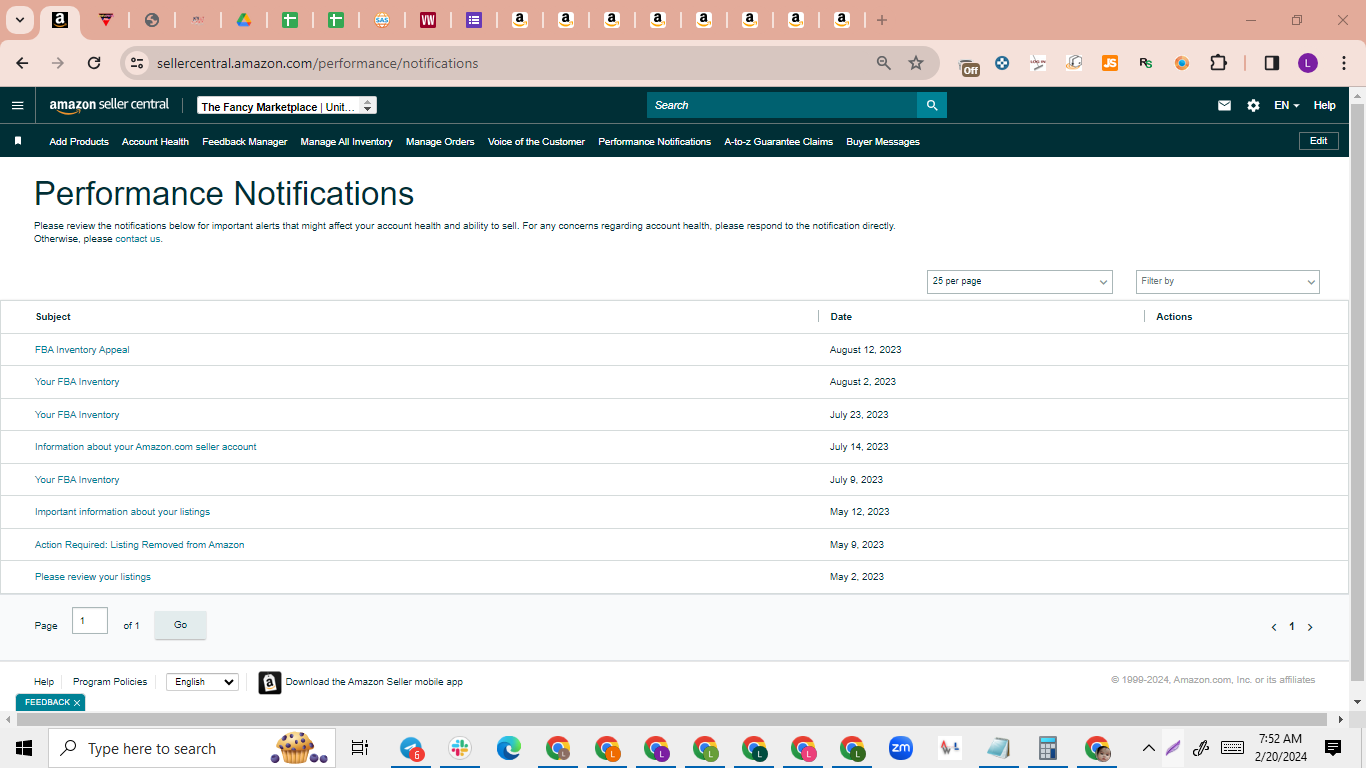
Task: Open the purple L profile avatar
Action: (x=1308, y=63)
